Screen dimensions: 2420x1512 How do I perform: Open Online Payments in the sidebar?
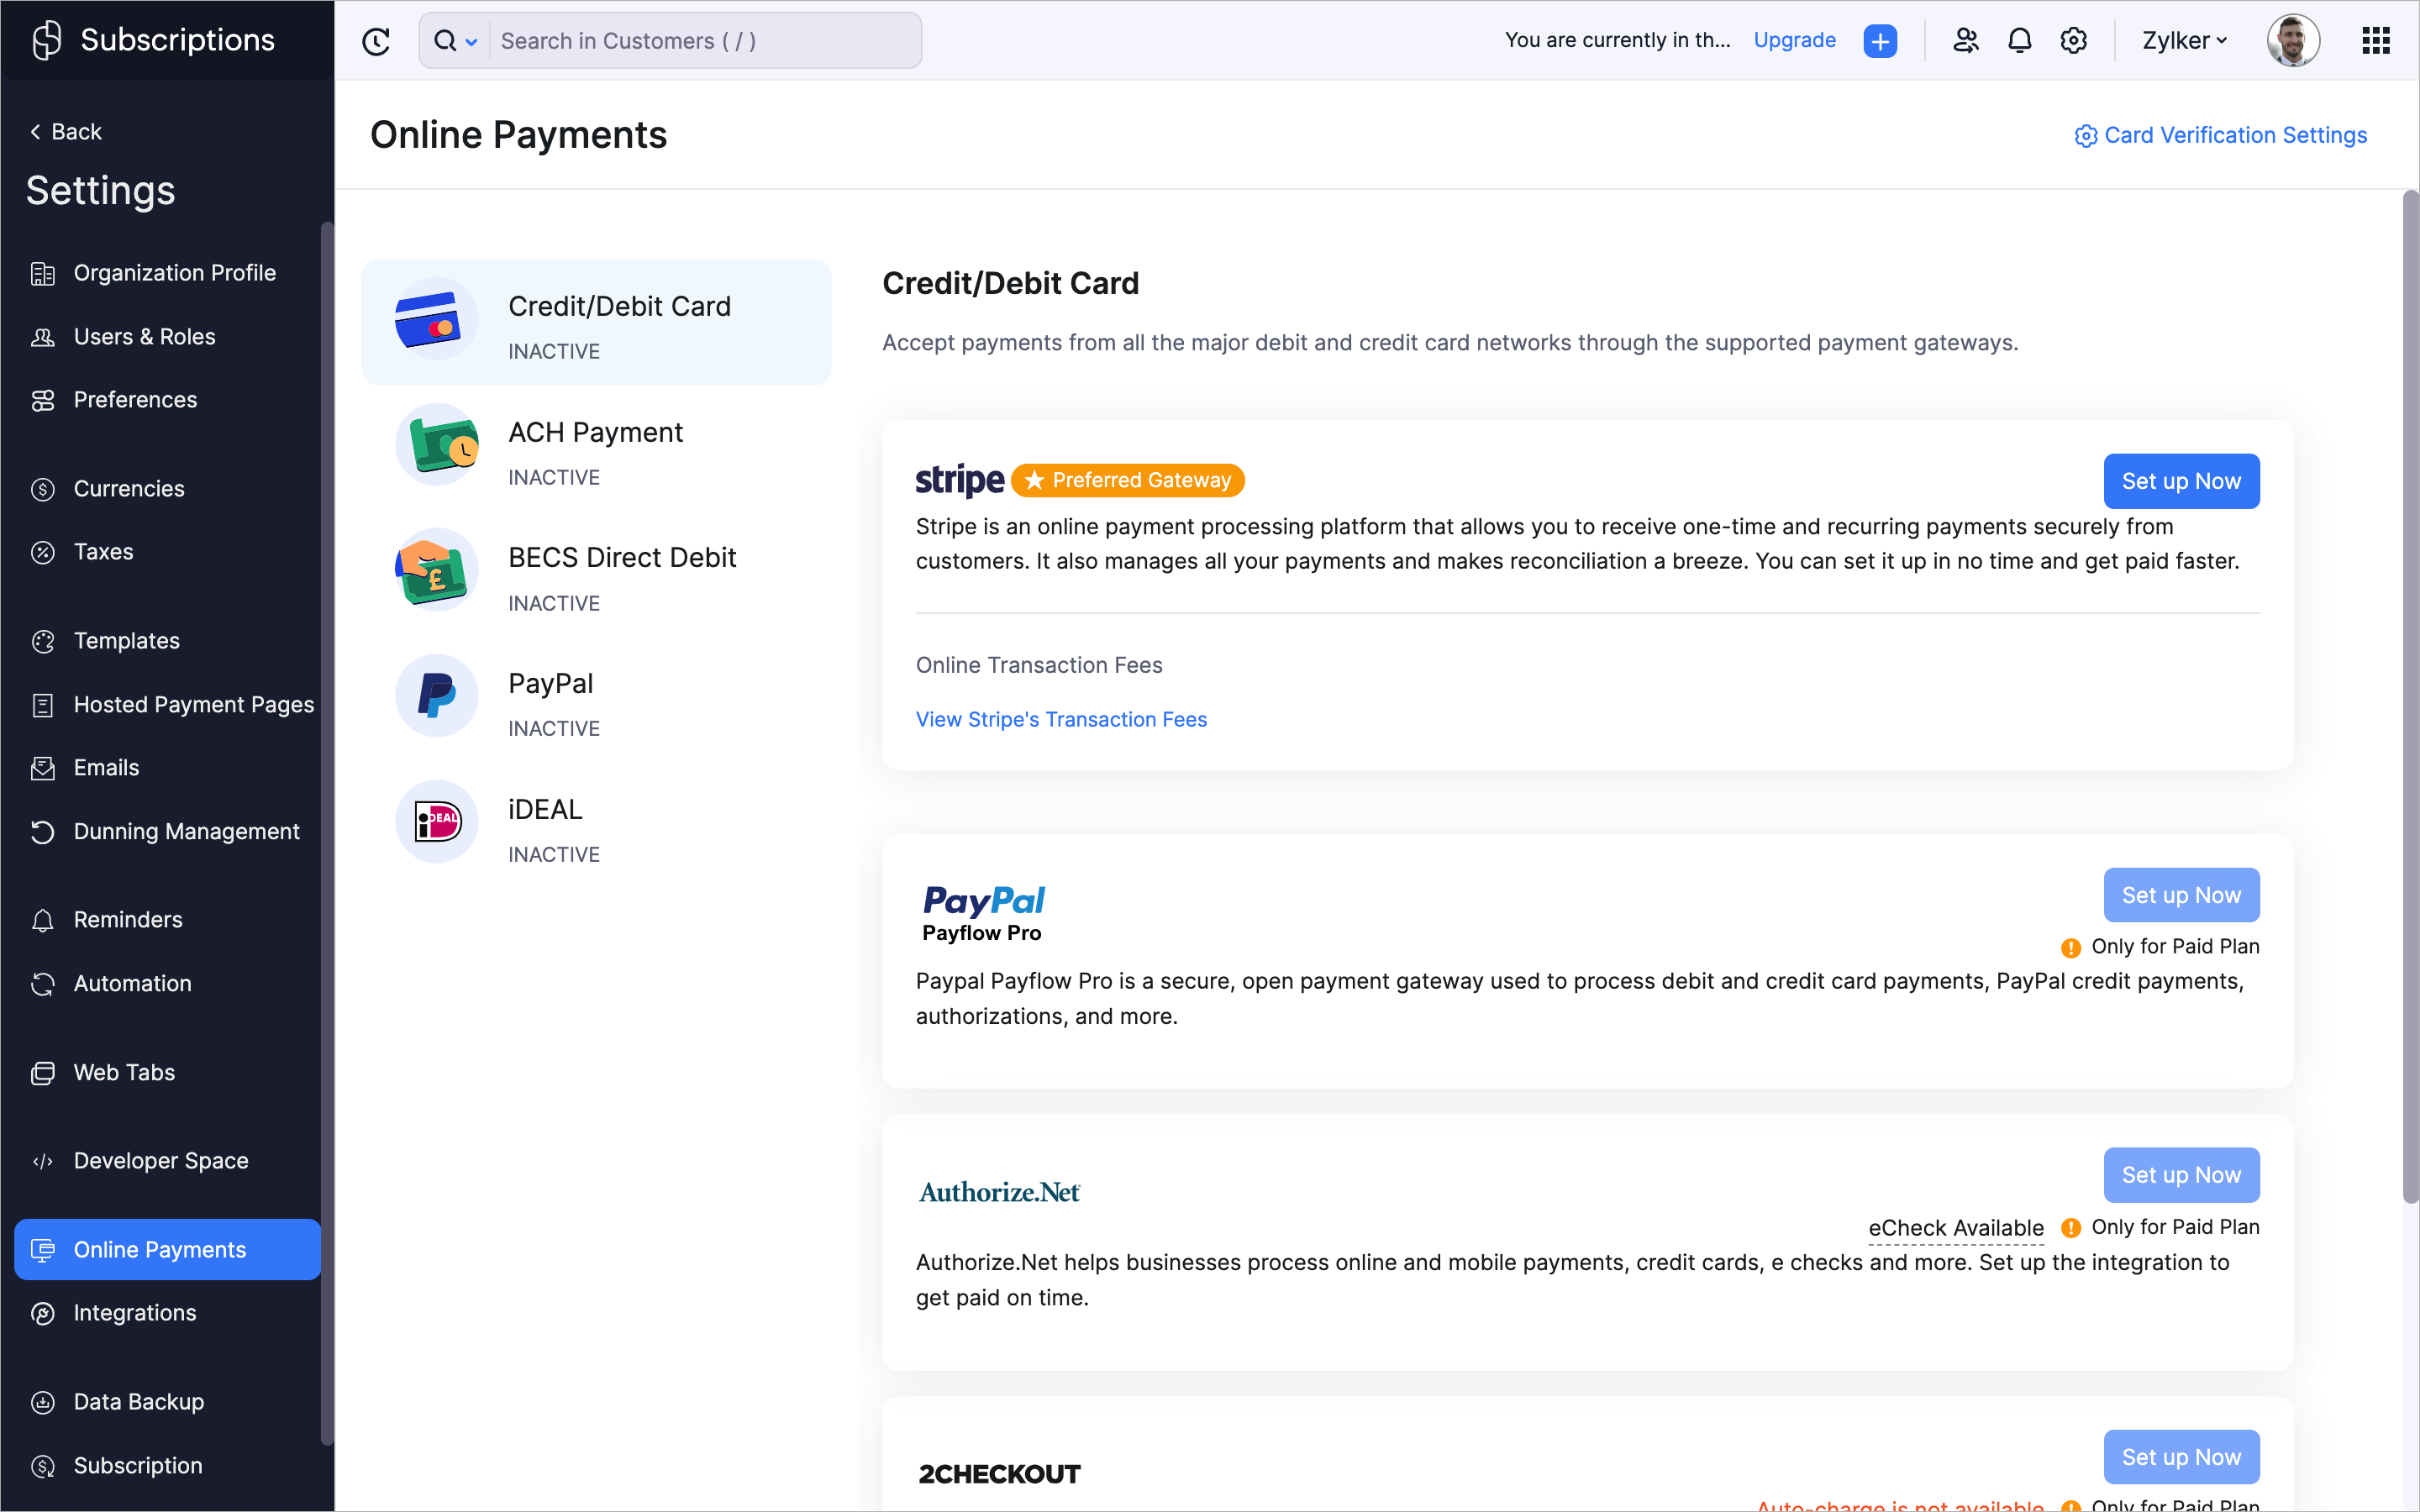coord(167,1249)
